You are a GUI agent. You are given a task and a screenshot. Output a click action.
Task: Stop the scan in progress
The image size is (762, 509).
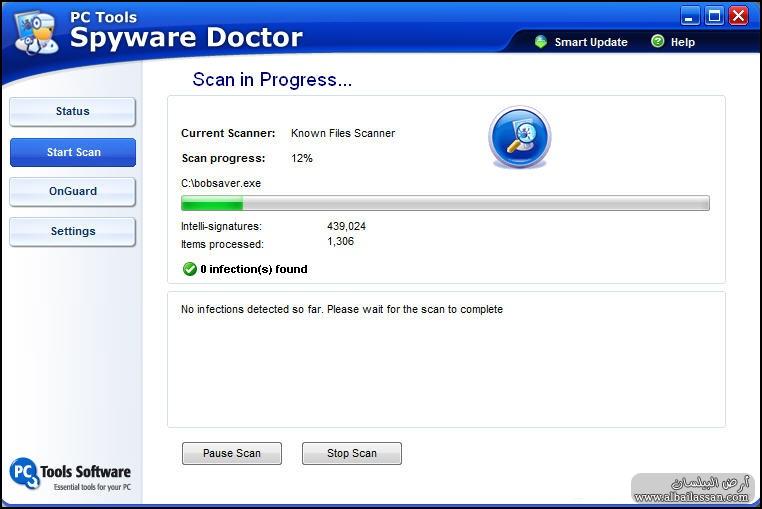point(352,453)
